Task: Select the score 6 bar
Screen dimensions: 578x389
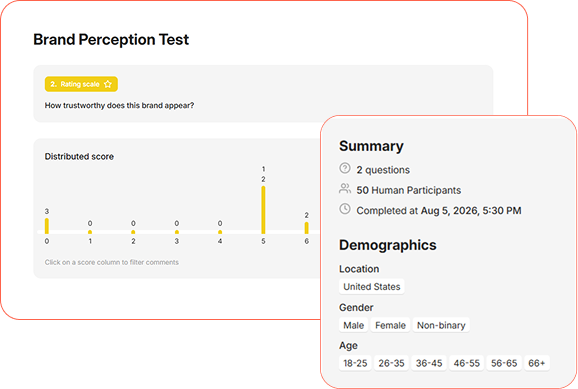Action: point(306,228)
